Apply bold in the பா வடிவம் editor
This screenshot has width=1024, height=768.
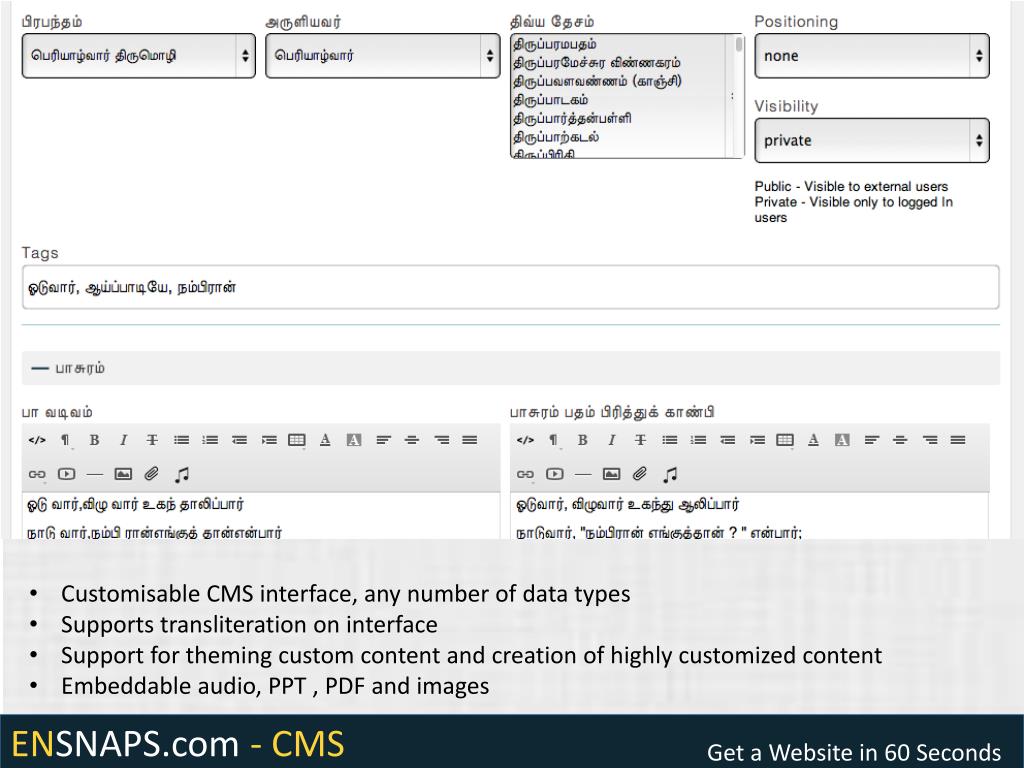pos(94,440)
